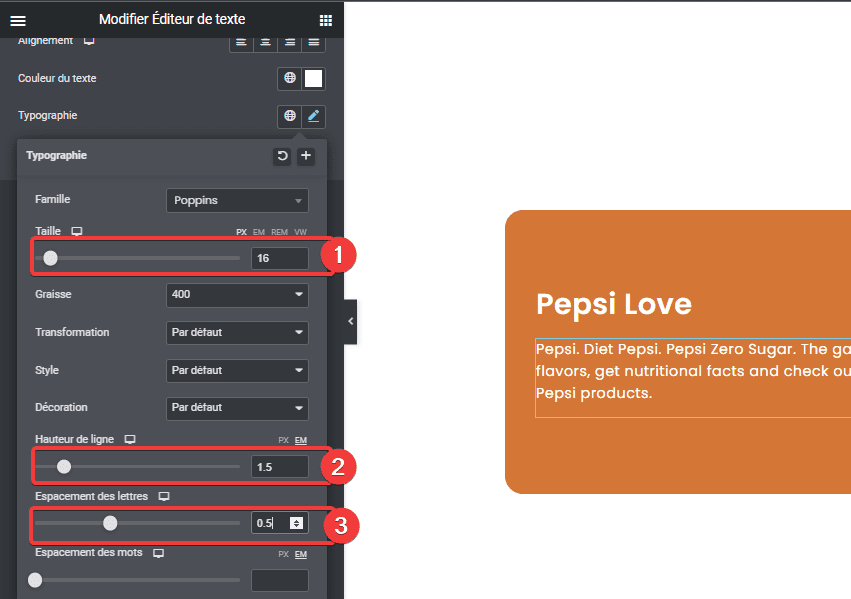
Task: Open the Style dropdown
Action: tap(237, 371)
